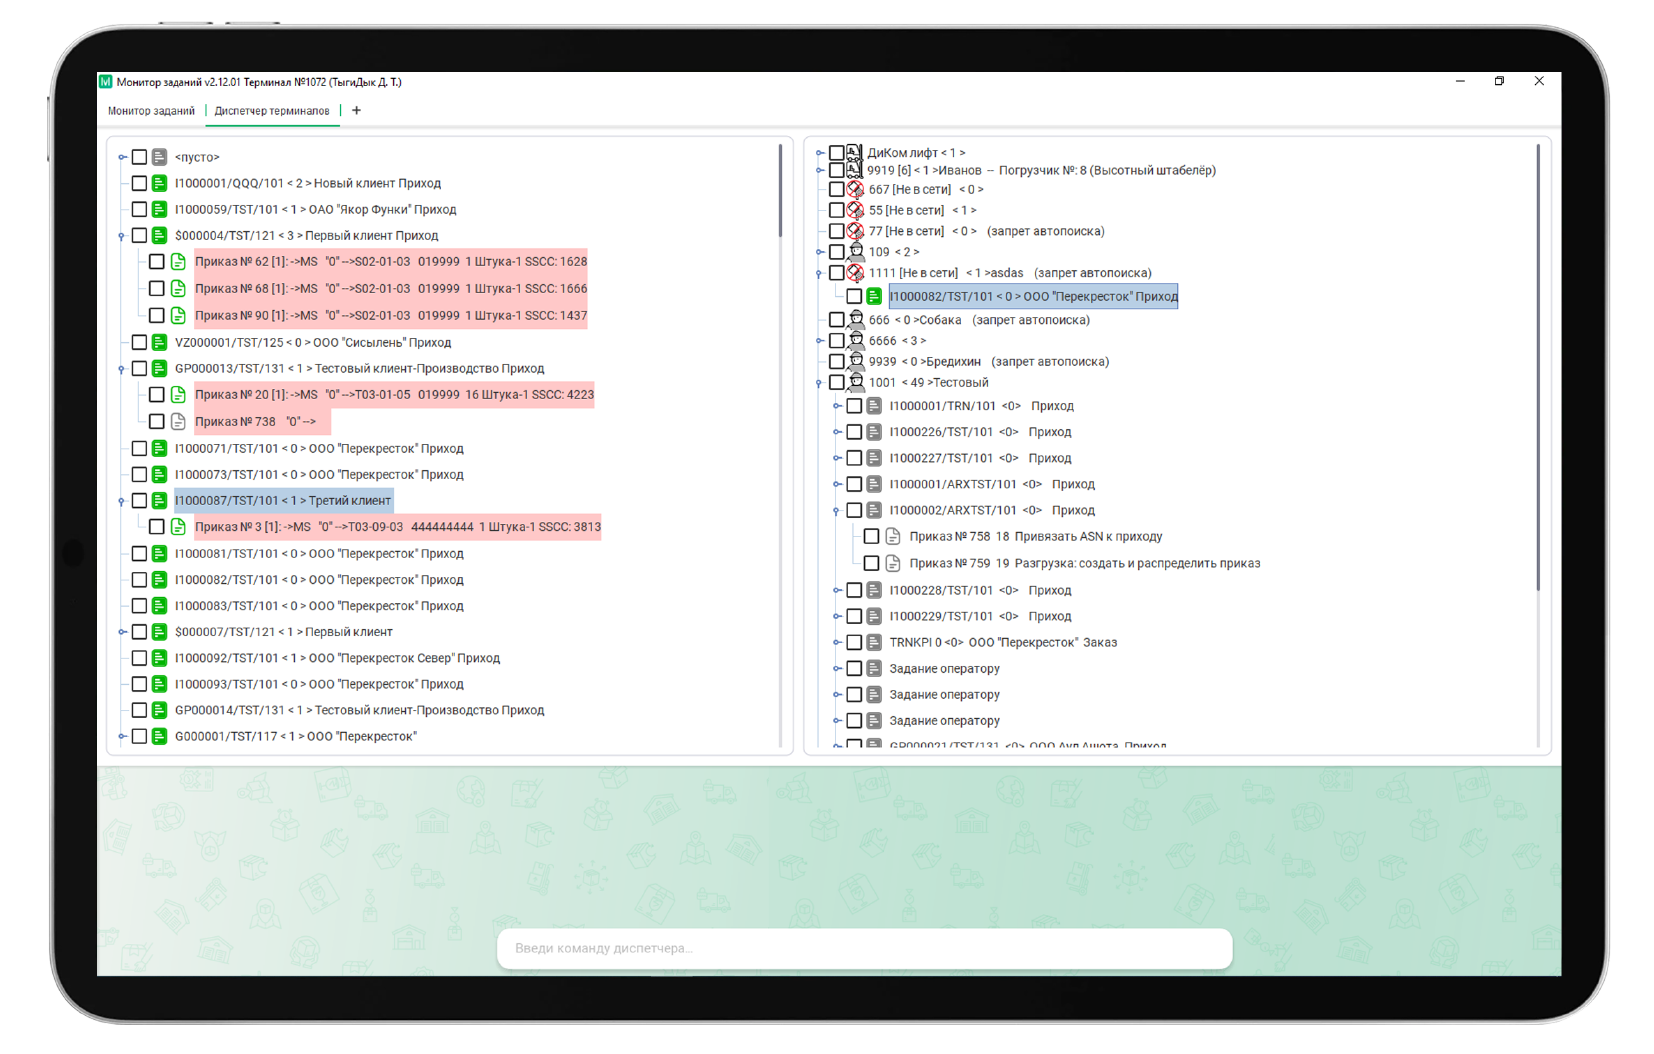Click the page icon of Приказ № 759
Image resolution: width=1654 pixels, height=1054 pixels.
(893, 563)
